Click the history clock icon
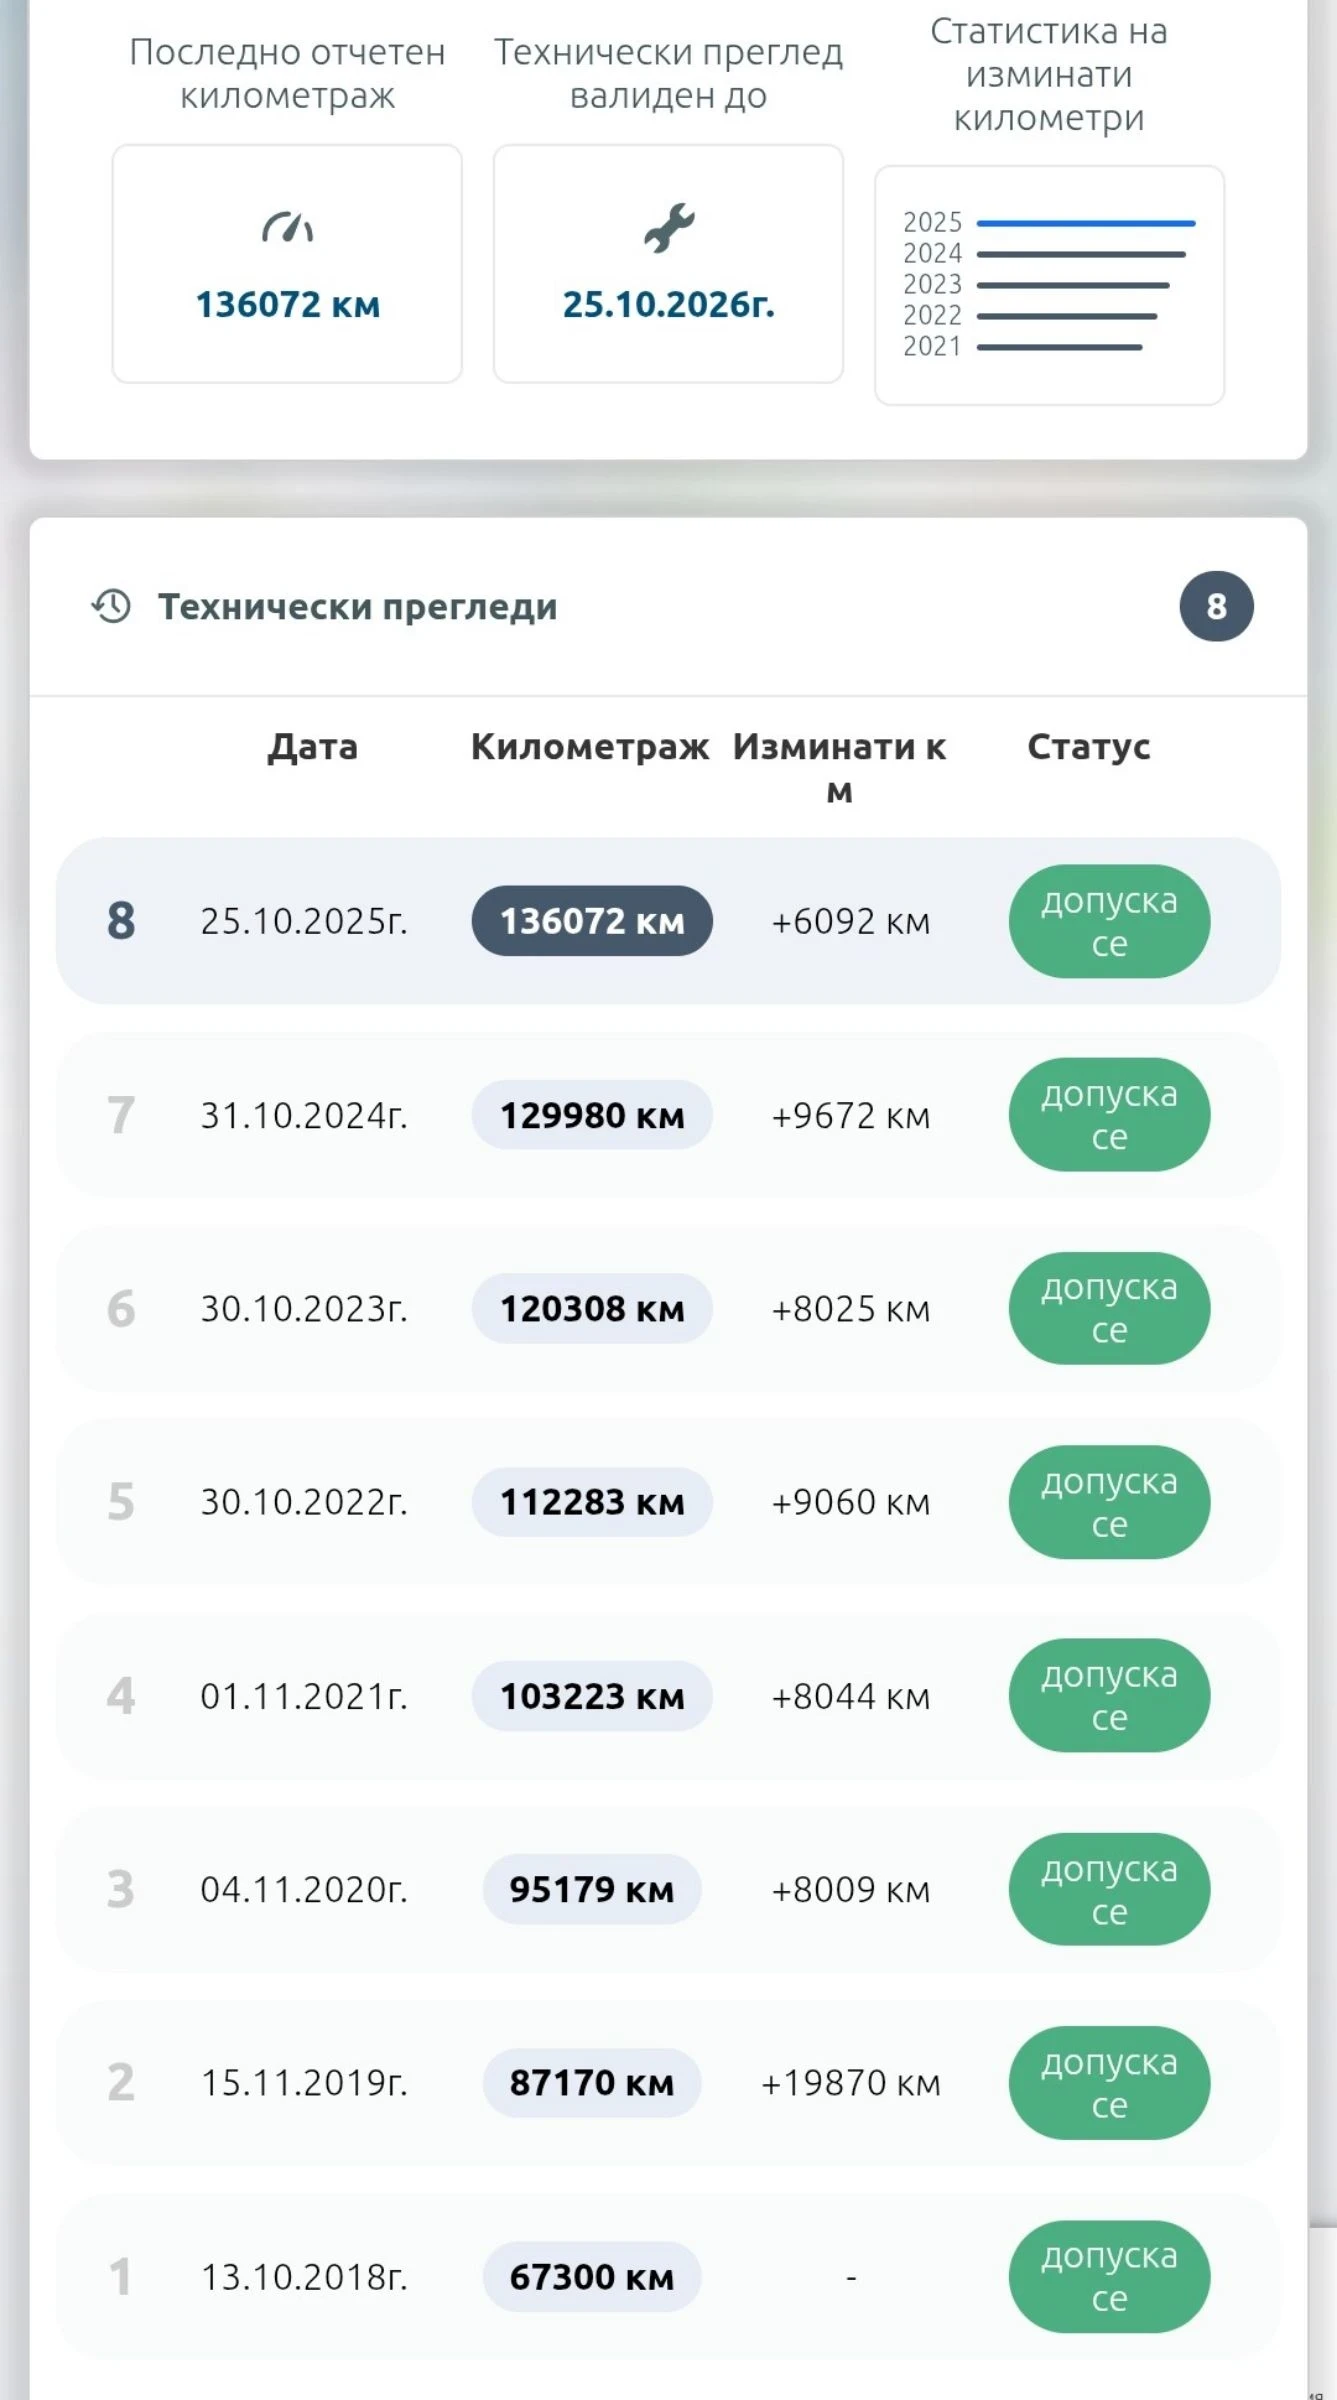Viewport: 1337px width, 2400px height. (111, 606)
